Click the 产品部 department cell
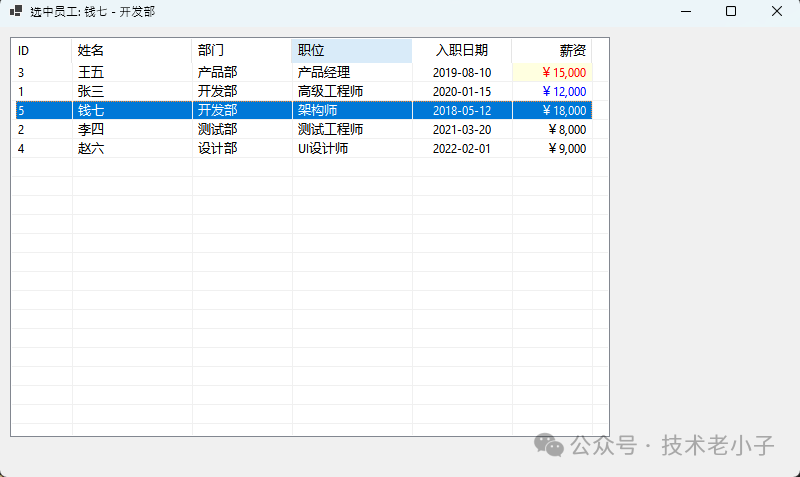This screenshot has height=477, width=800. tap(217, 72)
